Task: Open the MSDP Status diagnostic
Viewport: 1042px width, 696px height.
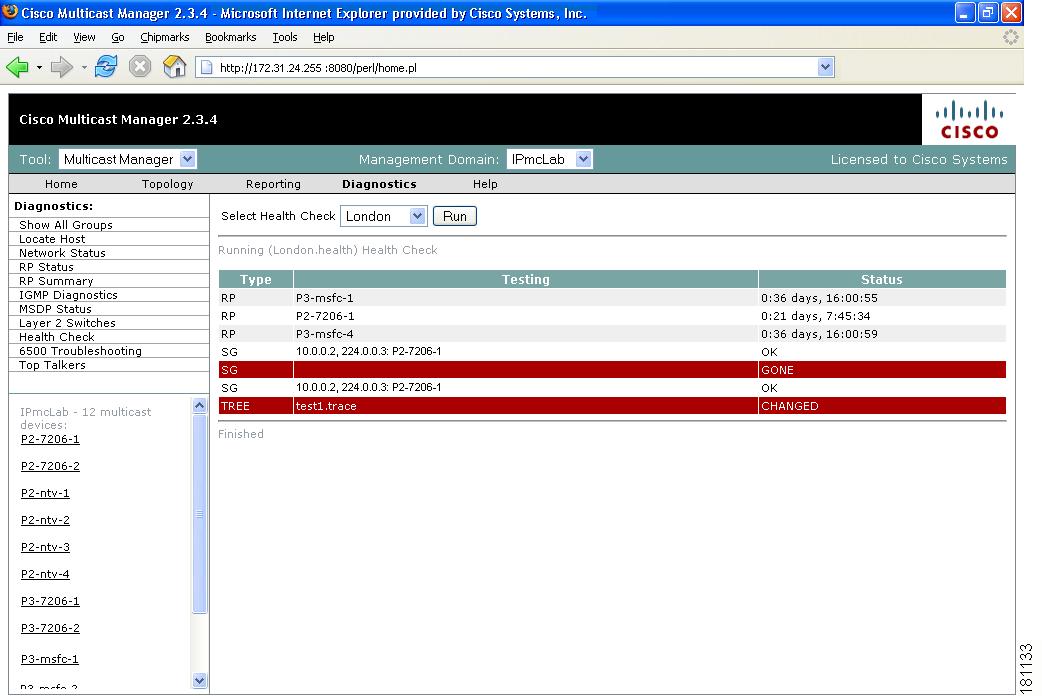Action: (x=55, y=308)
